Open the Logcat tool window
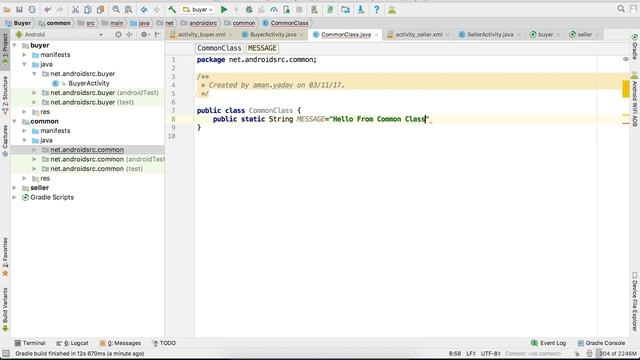This screenshot has width=640, height=360. point(72,343)
